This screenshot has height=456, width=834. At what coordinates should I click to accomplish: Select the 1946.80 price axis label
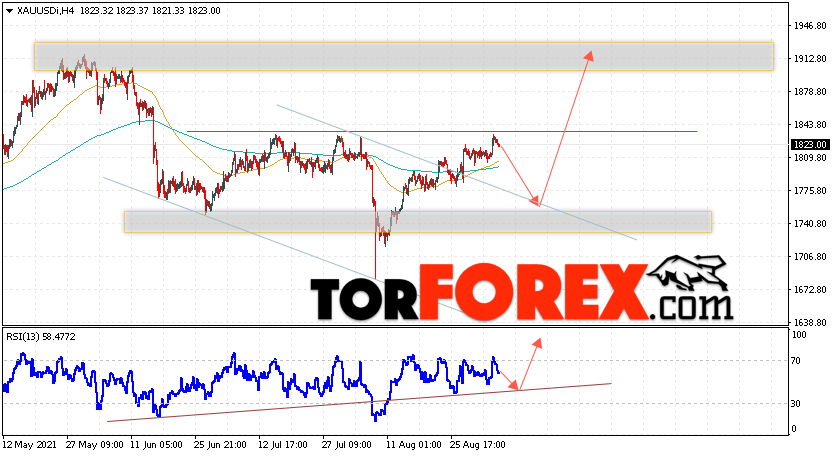tap(810, 26)
